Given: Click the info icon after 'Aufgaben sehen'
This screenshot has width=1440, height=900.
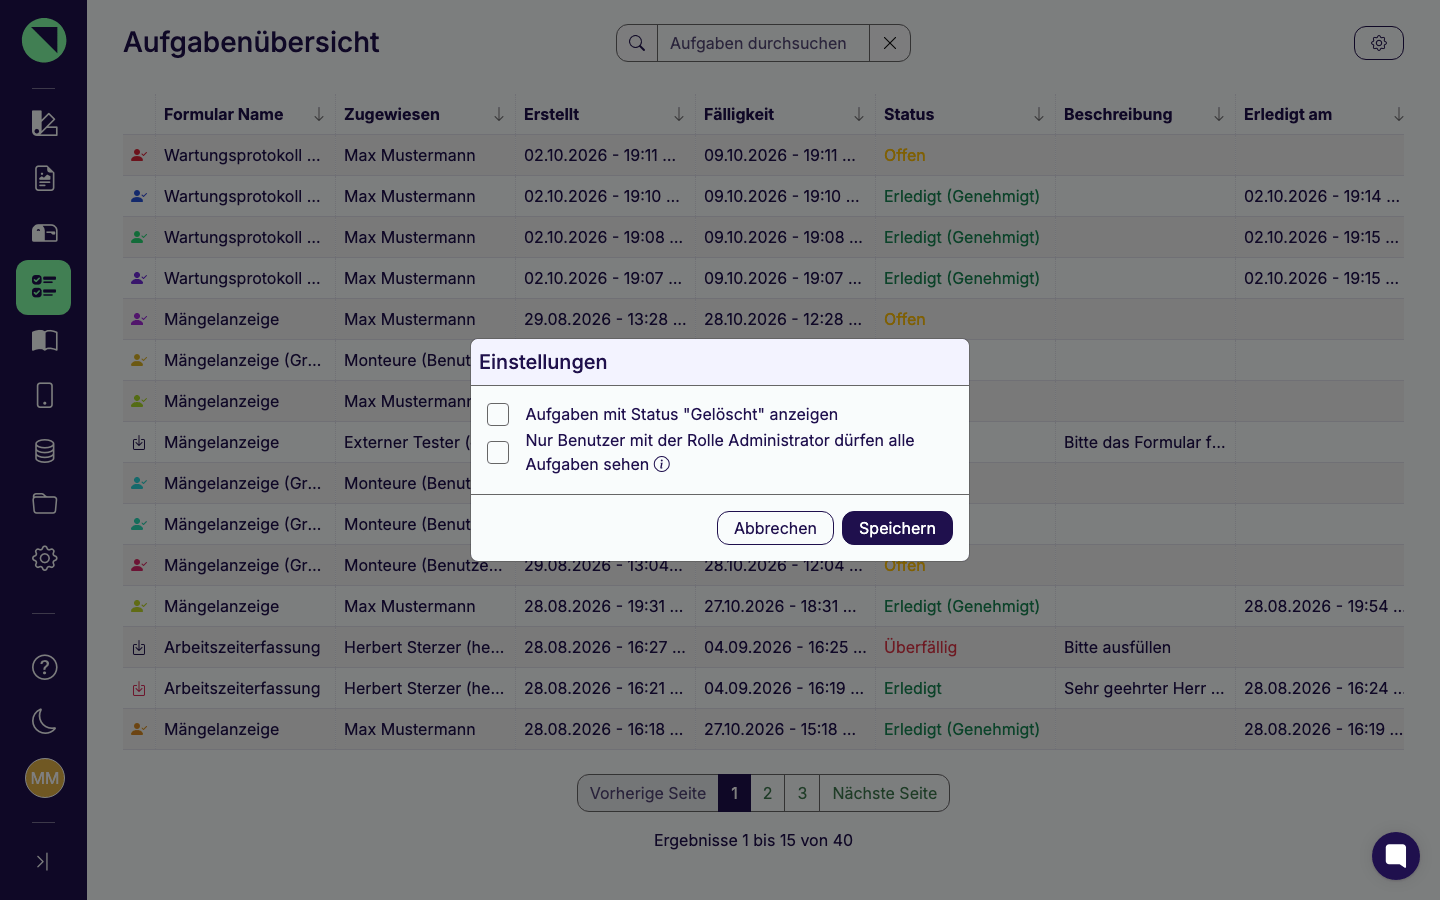Looking at the screenshot, I should pos(662,464).
